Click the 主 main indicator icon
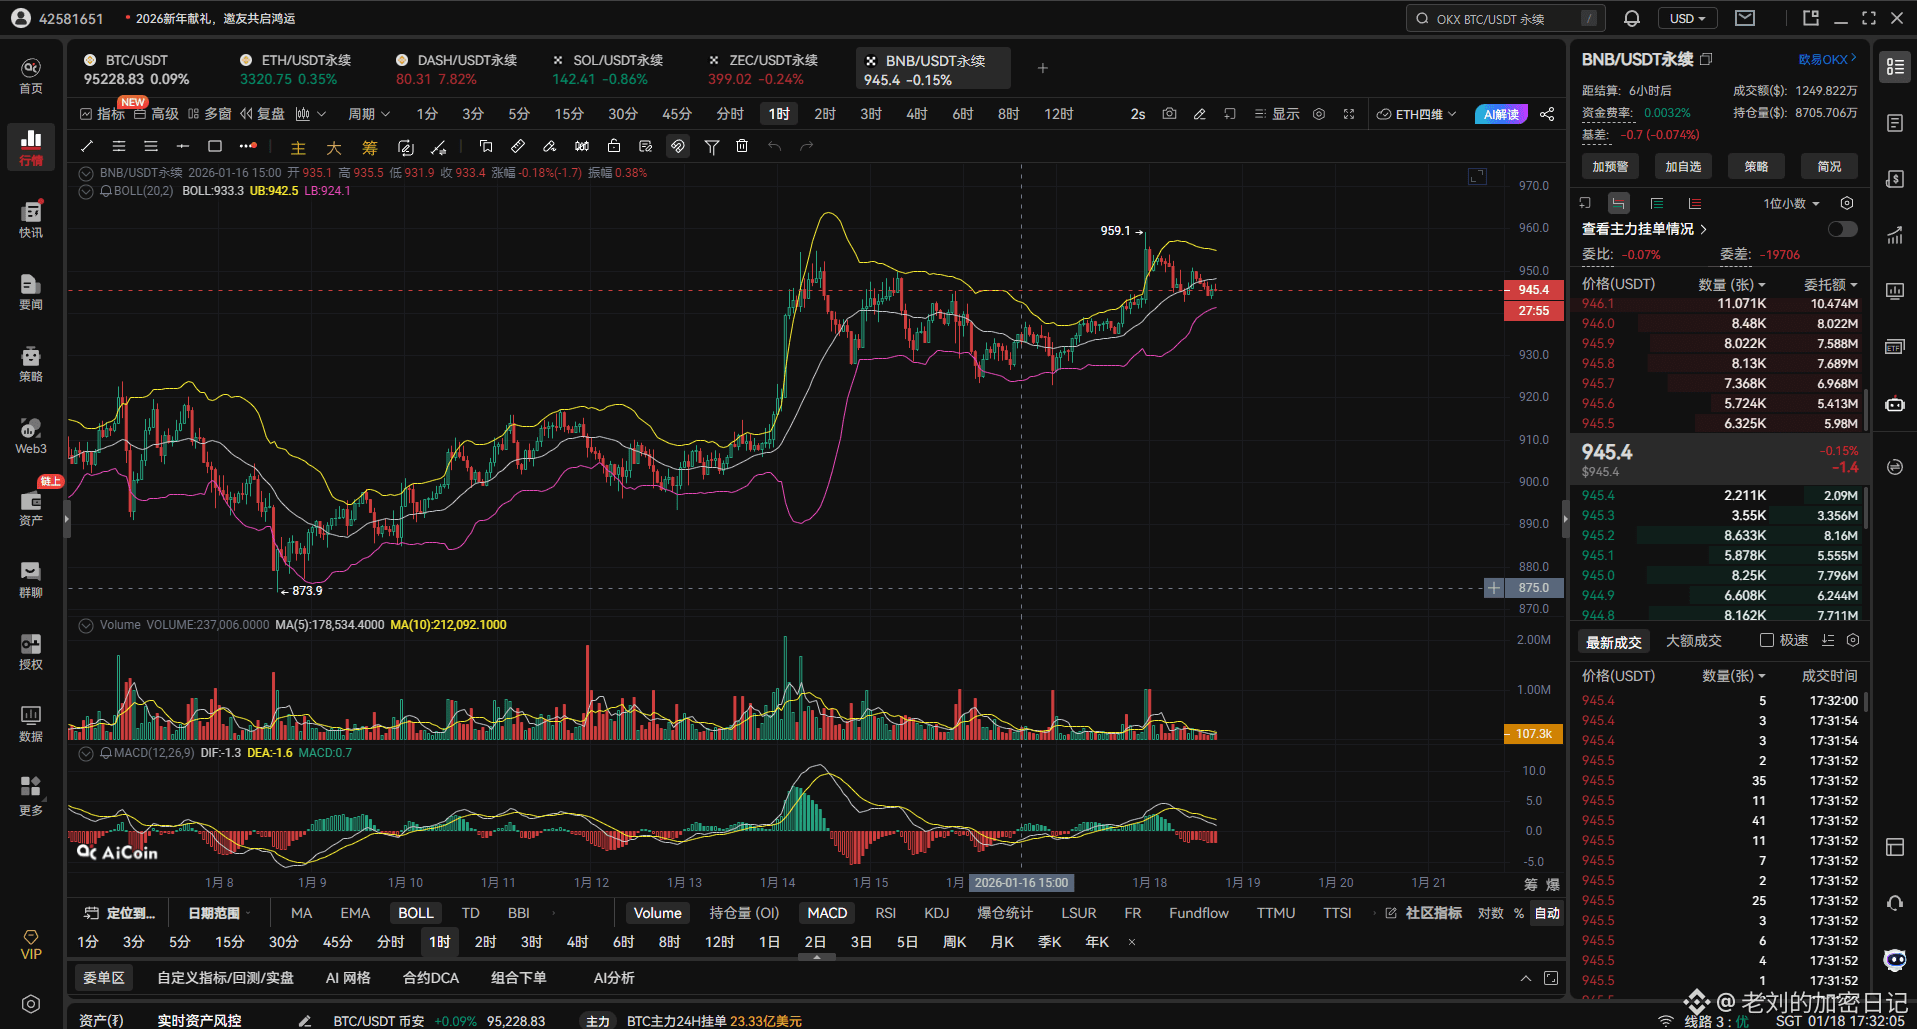Image resolution: width=1917 pixels, height=1029 pixels. [298, 147]
